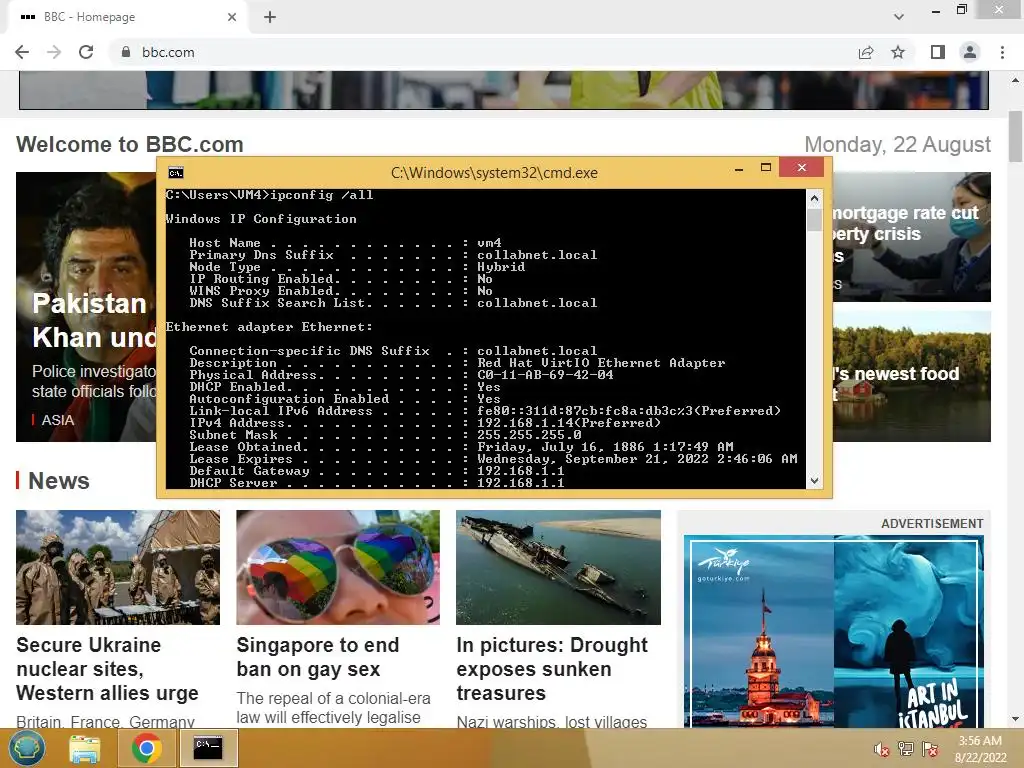Image resolution: width=1024 pixels, height=768 pixels.
Task: Reload the BBC page
Action: [86, 52]
